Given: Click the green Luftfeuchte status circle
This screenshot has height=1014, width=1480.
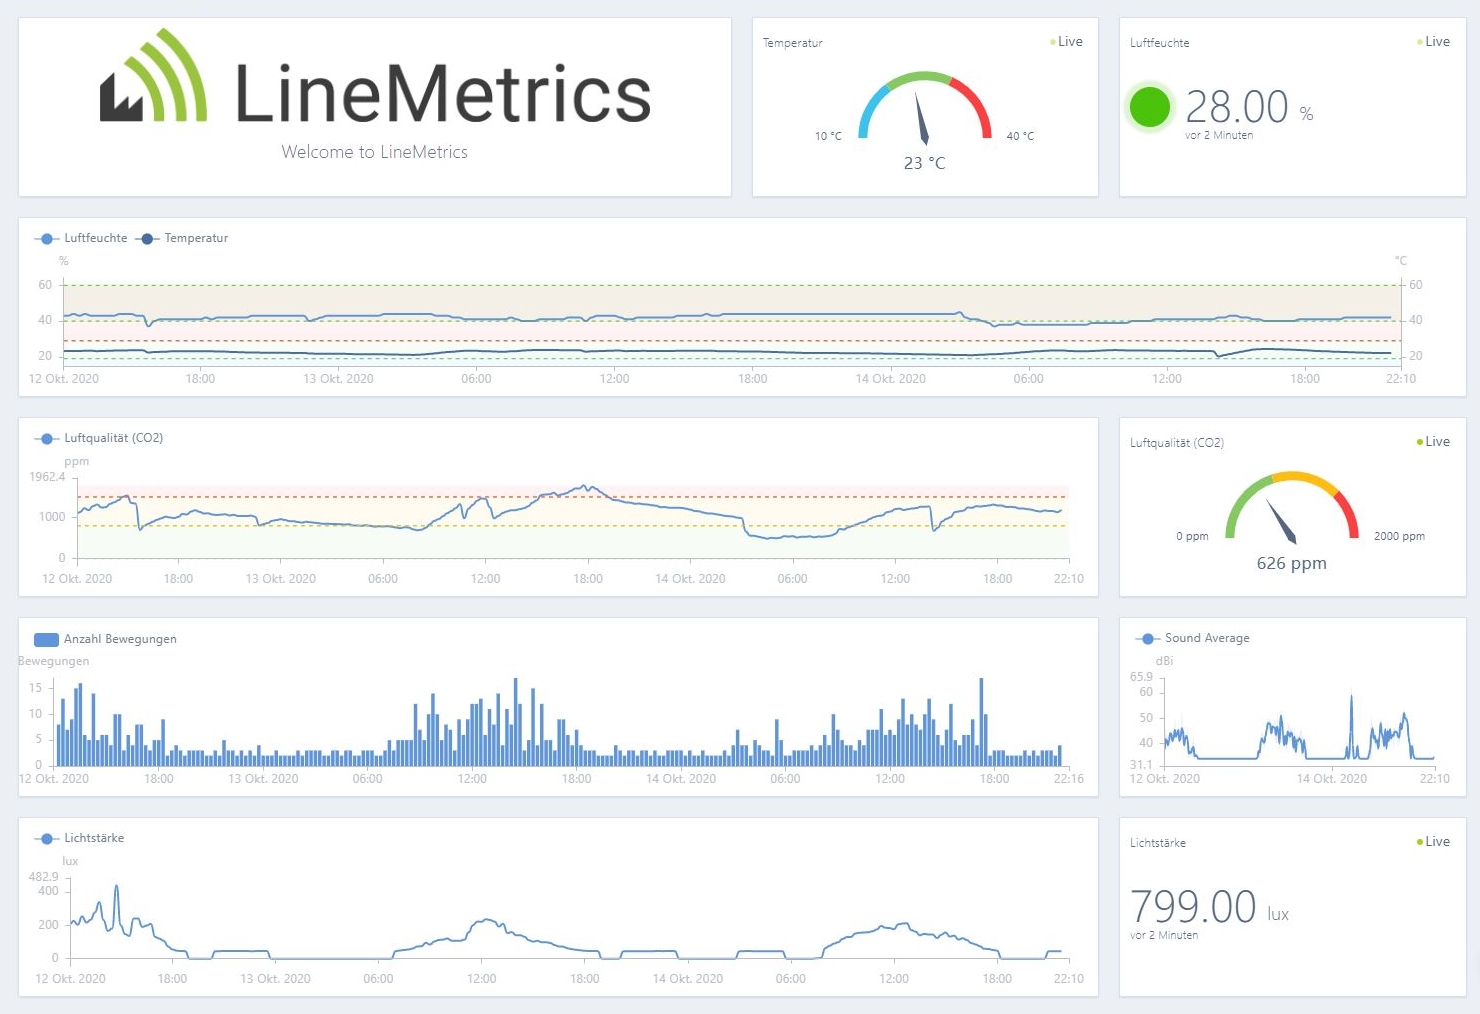Looking at the screenshot, I should click(x=1149, y=107).
